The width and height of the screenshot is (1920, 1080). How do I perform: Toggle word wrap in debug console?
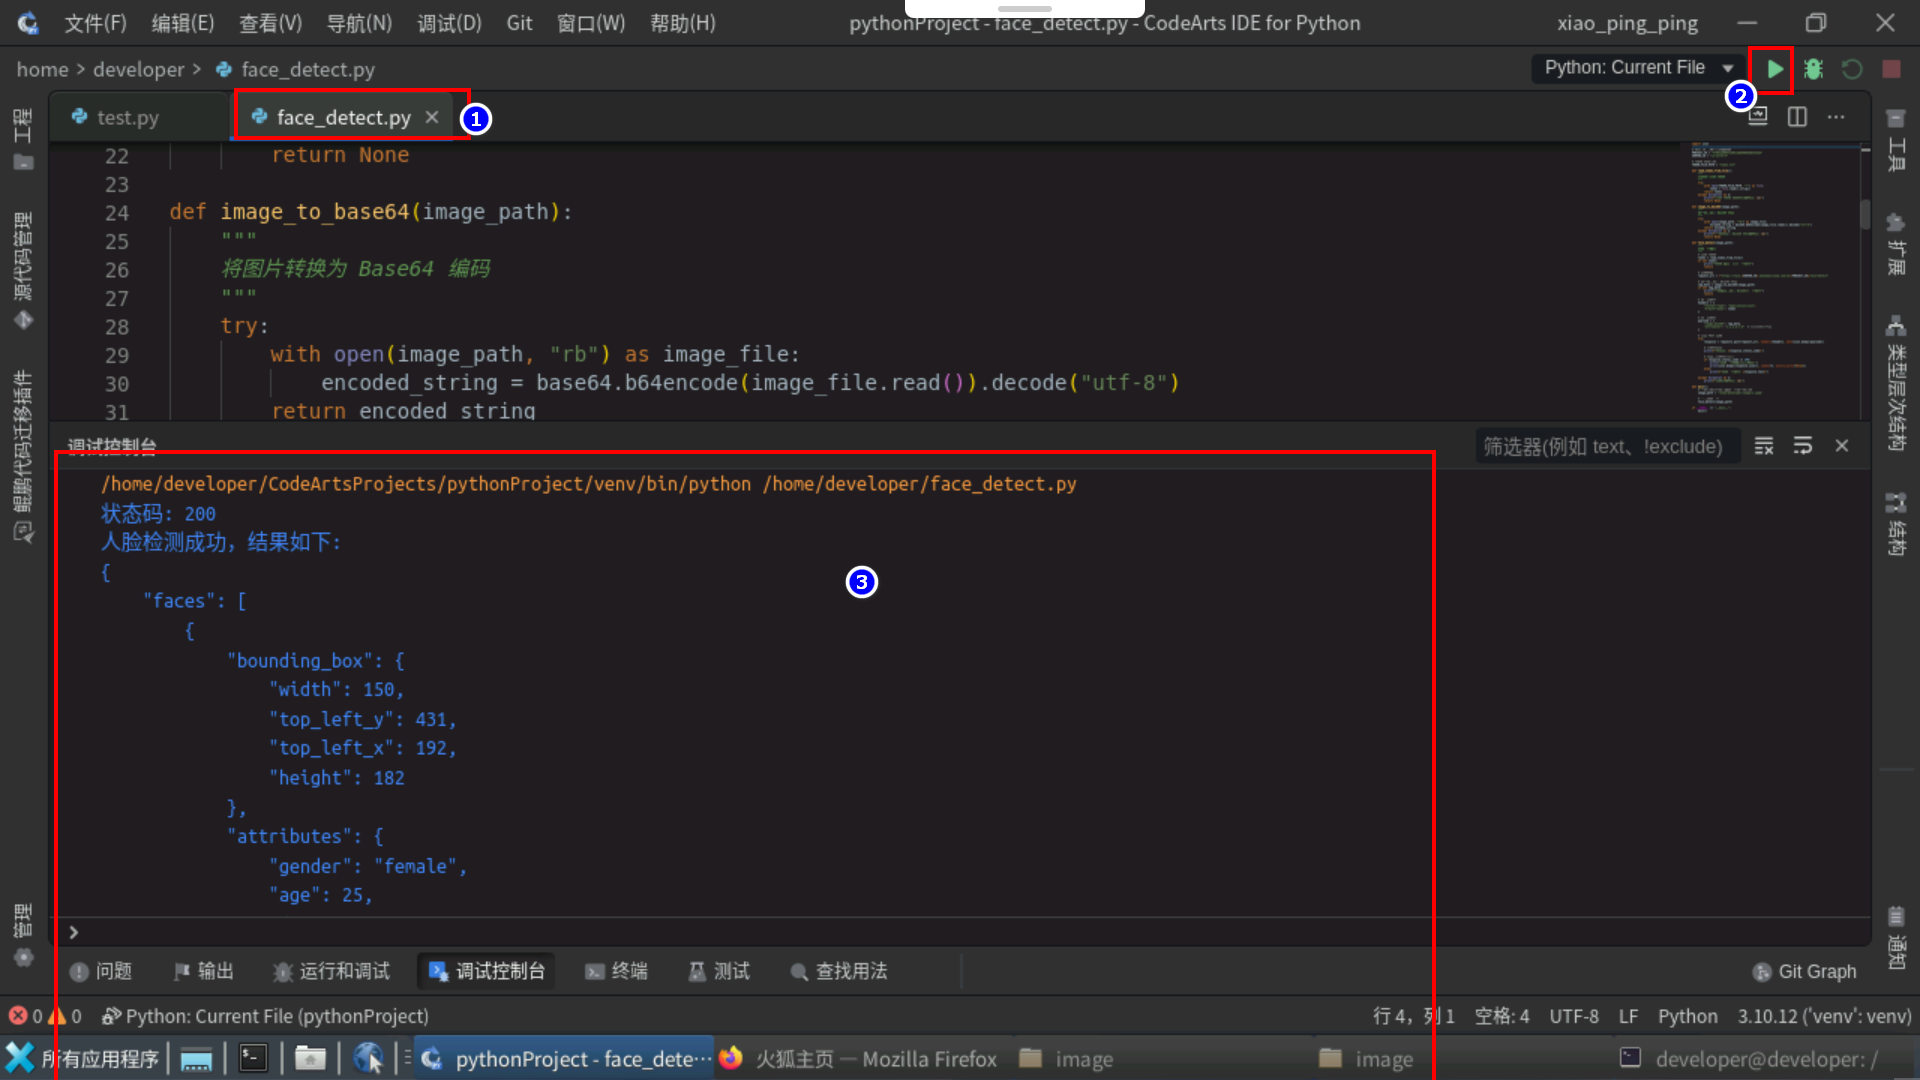point(1803,446)
